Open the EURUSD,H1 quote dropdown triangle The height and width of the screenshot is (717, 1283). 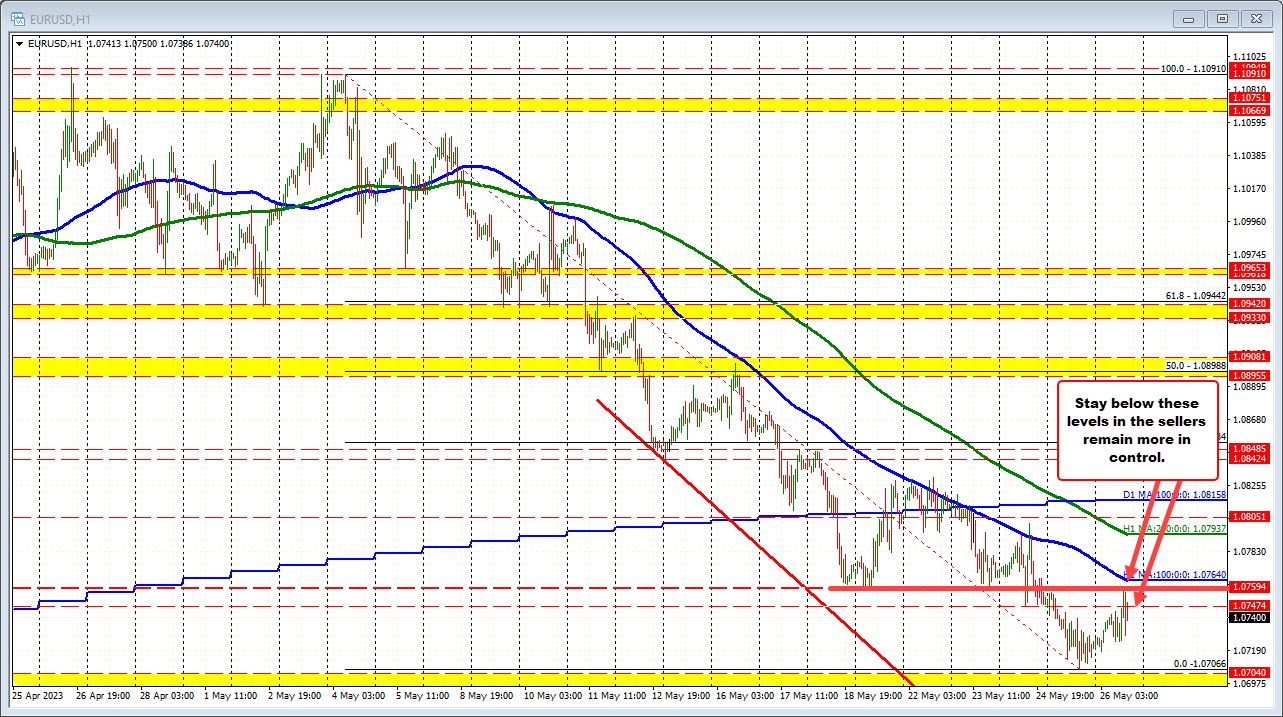click(19, 43)
